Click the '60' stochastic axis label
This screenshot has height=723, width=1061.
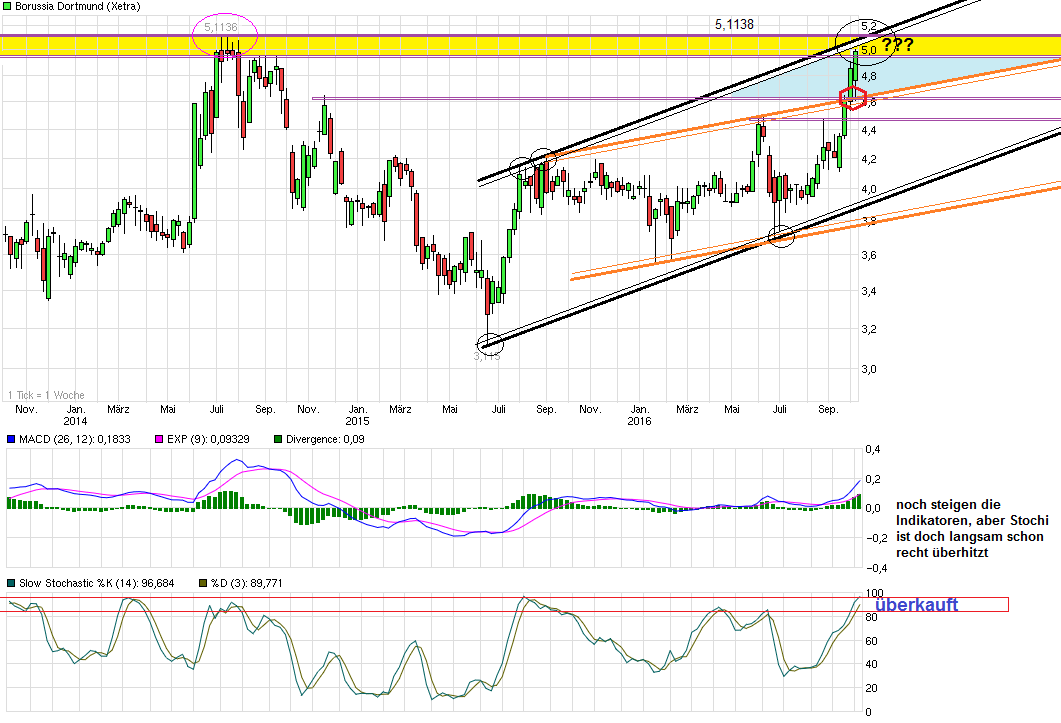pos(872,641)
